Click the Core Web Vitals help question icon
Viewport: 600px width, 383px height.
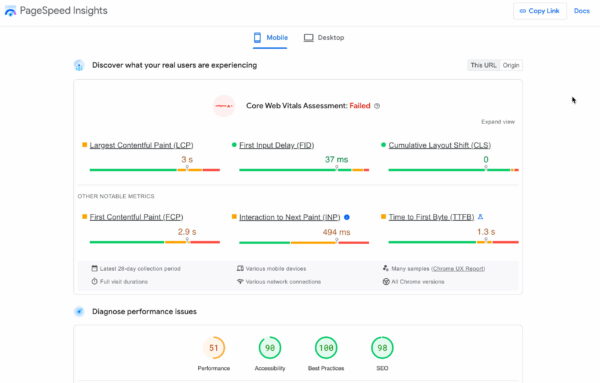pos(377,106)
